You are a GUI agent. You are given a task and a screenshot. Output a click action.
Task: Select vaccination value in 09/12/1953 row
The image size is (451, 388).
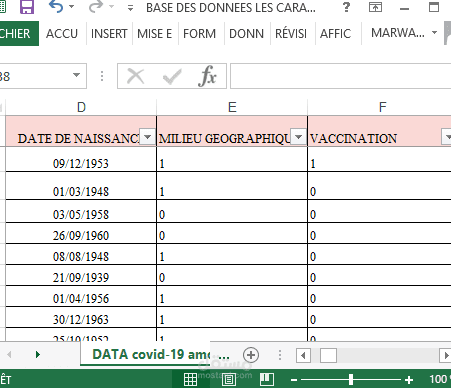(379, 159)
